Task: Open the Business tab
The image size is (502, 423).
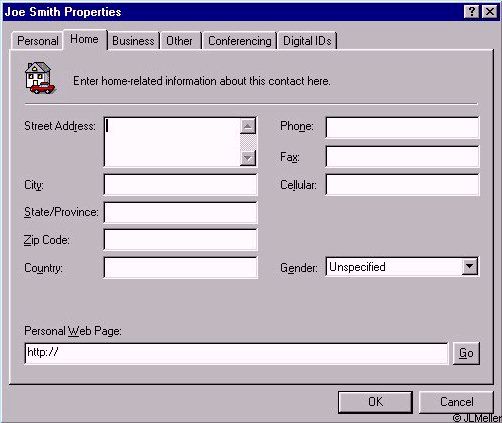Action: coord(133,41)
